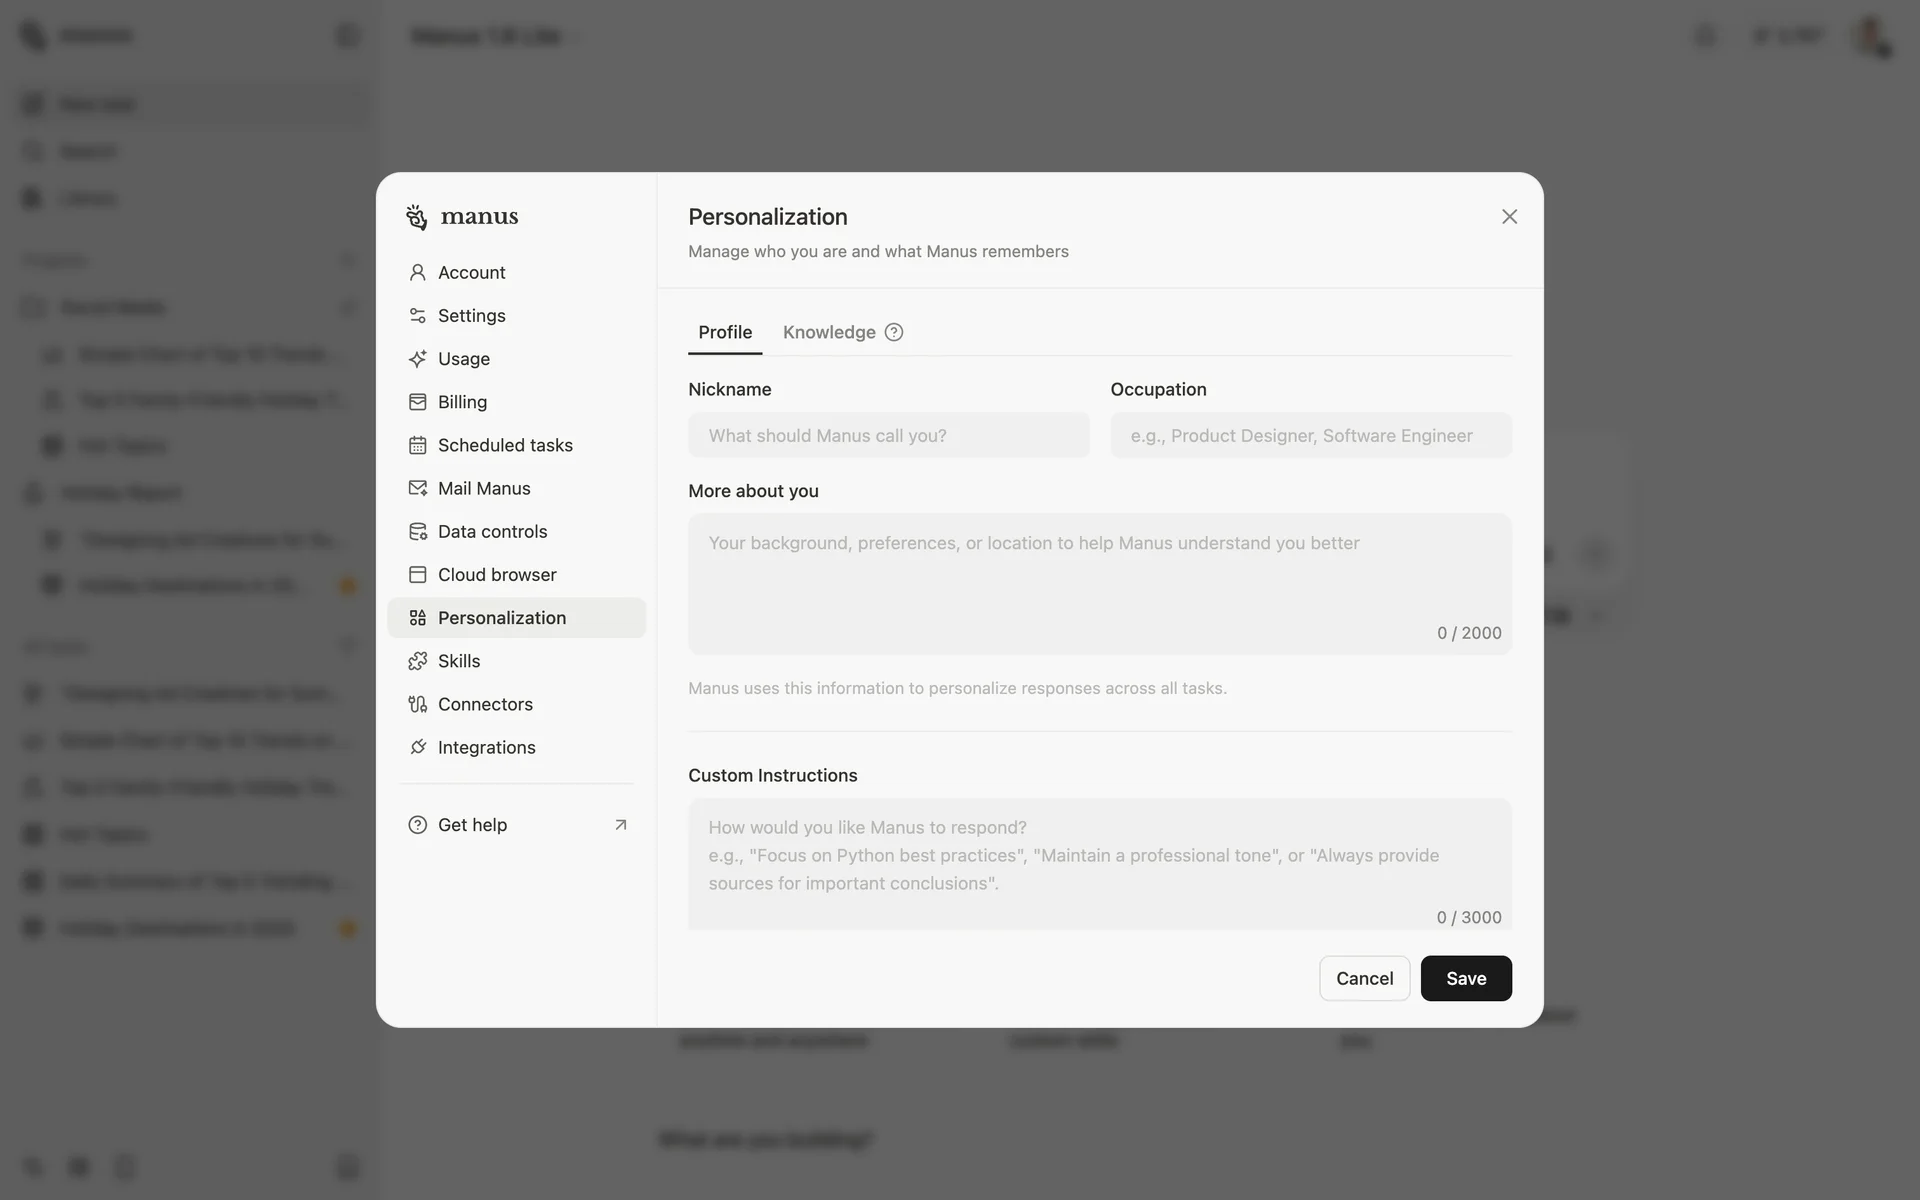Screen dimensions: 1920x1200
Task: Save the personalization changes
Action: click(x=1465, y=978)
